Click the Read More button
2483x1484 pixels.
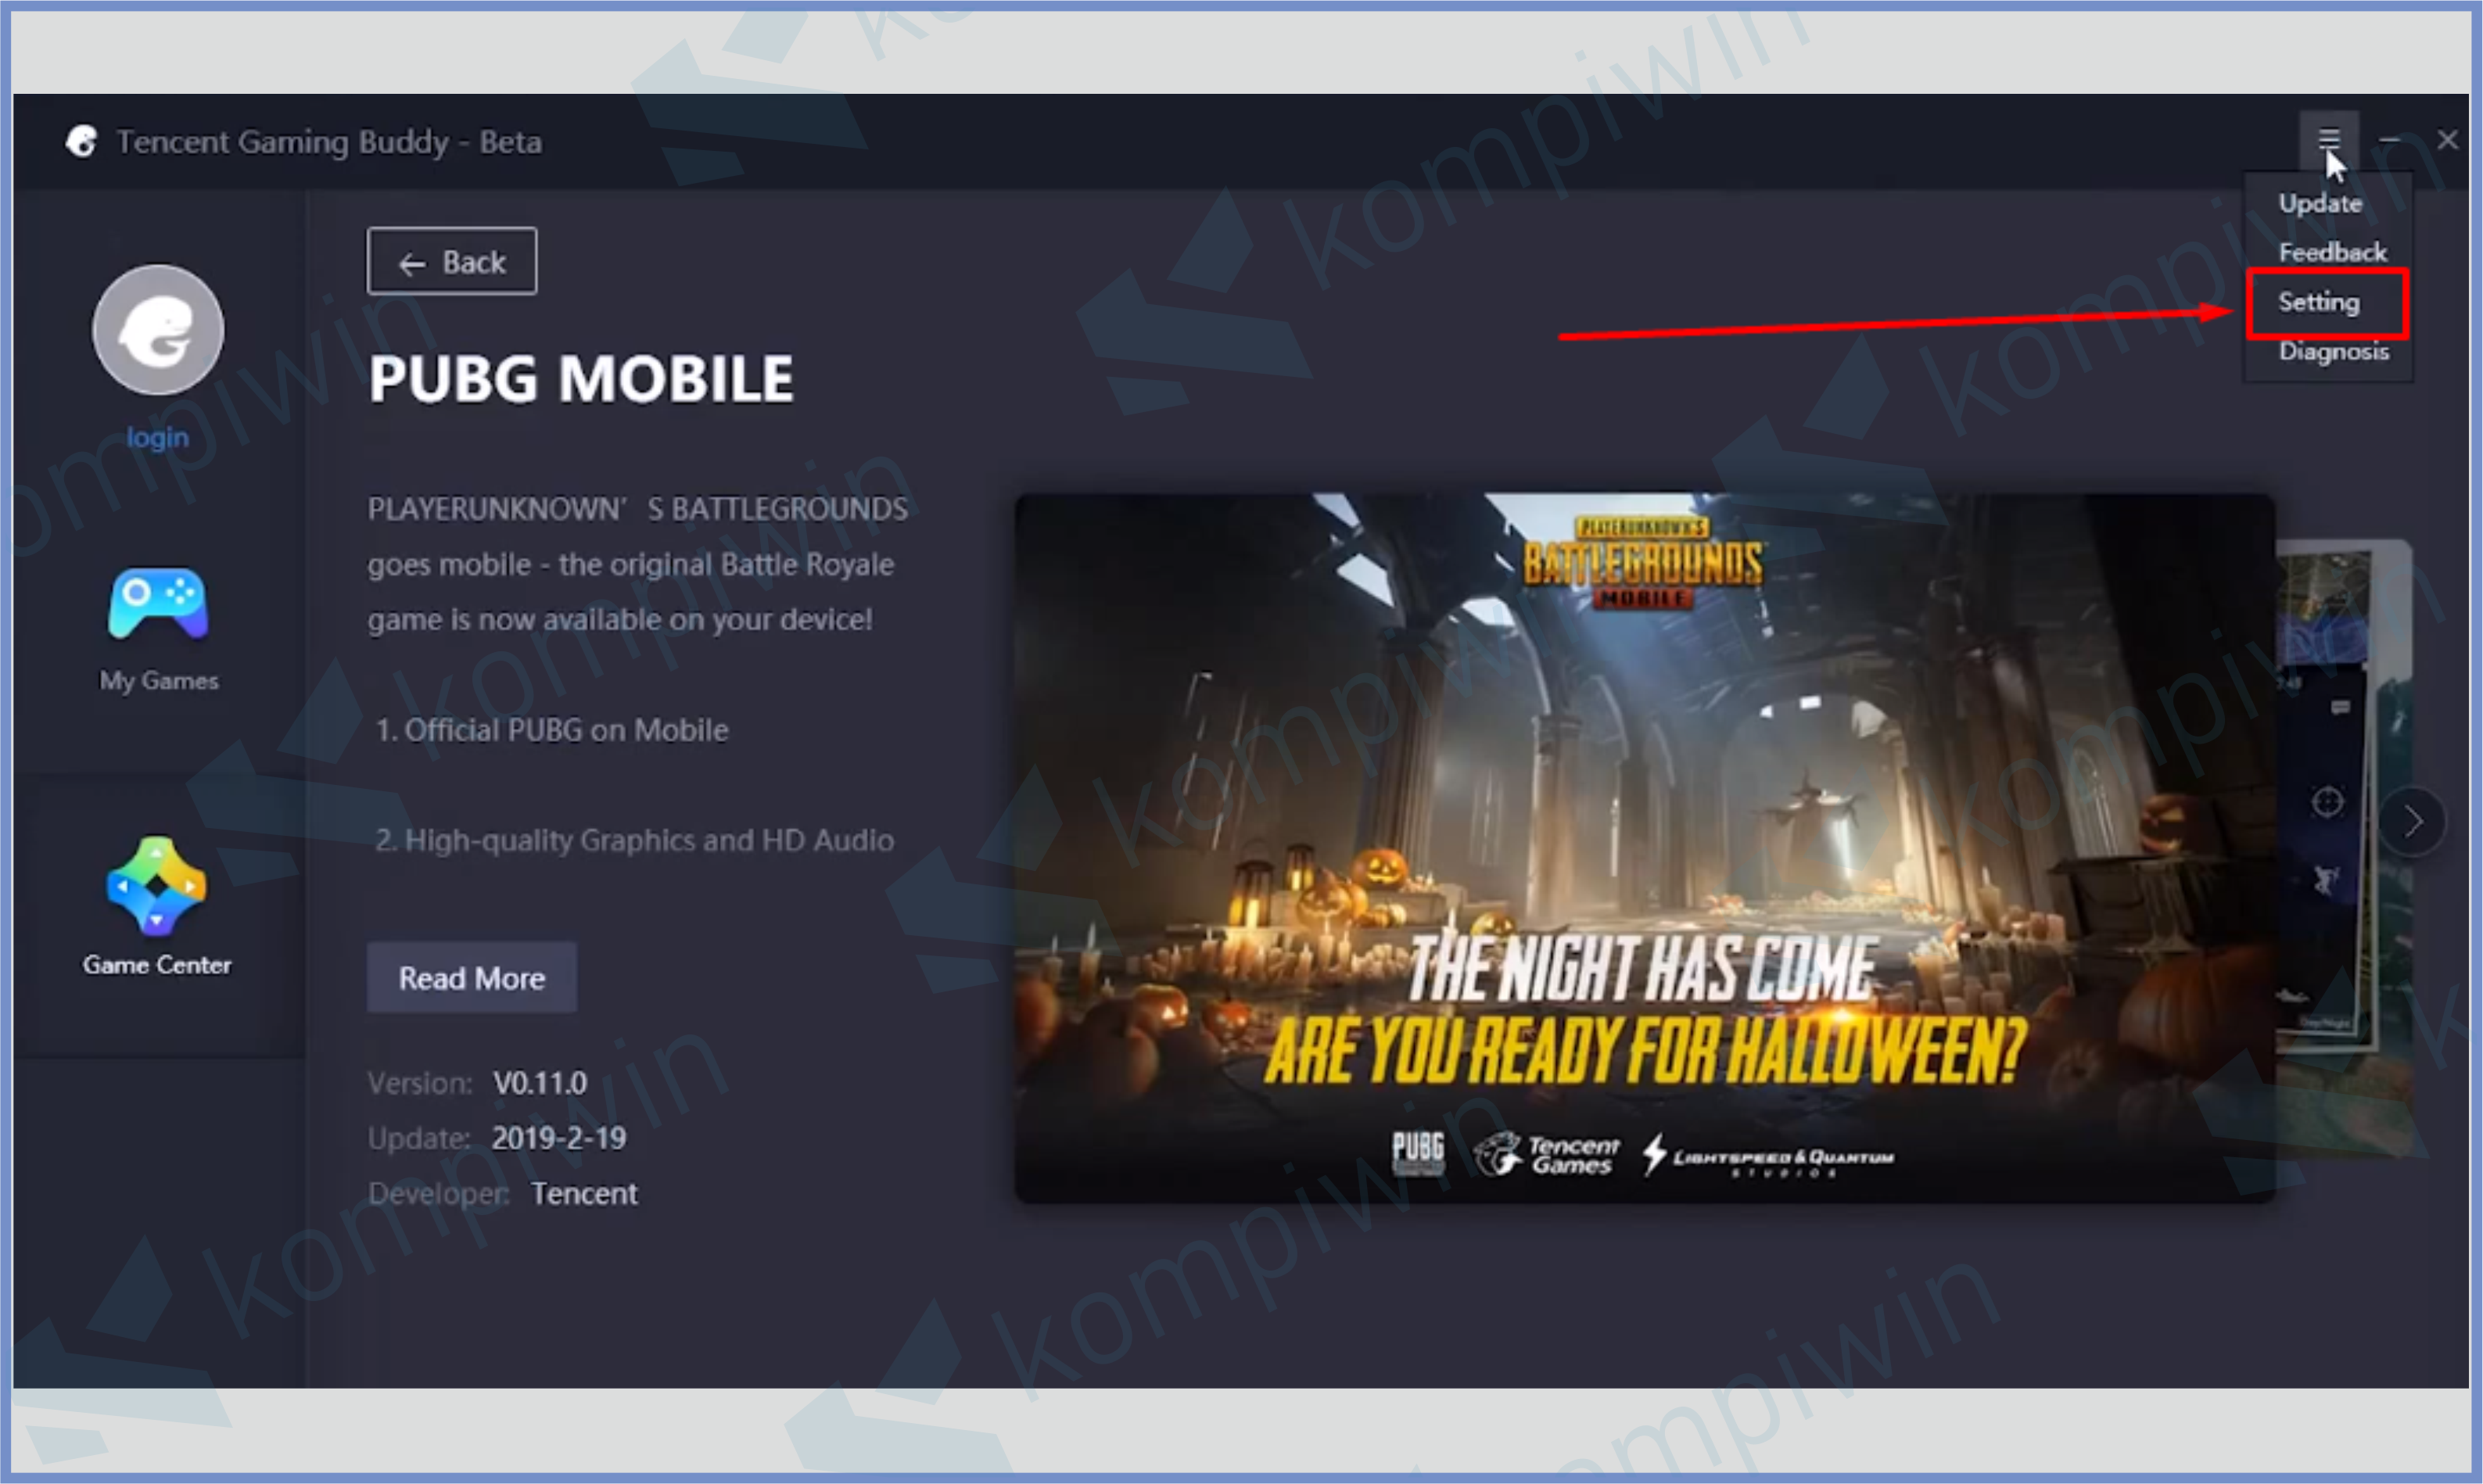pyautogui.click(x=471, y=978)
